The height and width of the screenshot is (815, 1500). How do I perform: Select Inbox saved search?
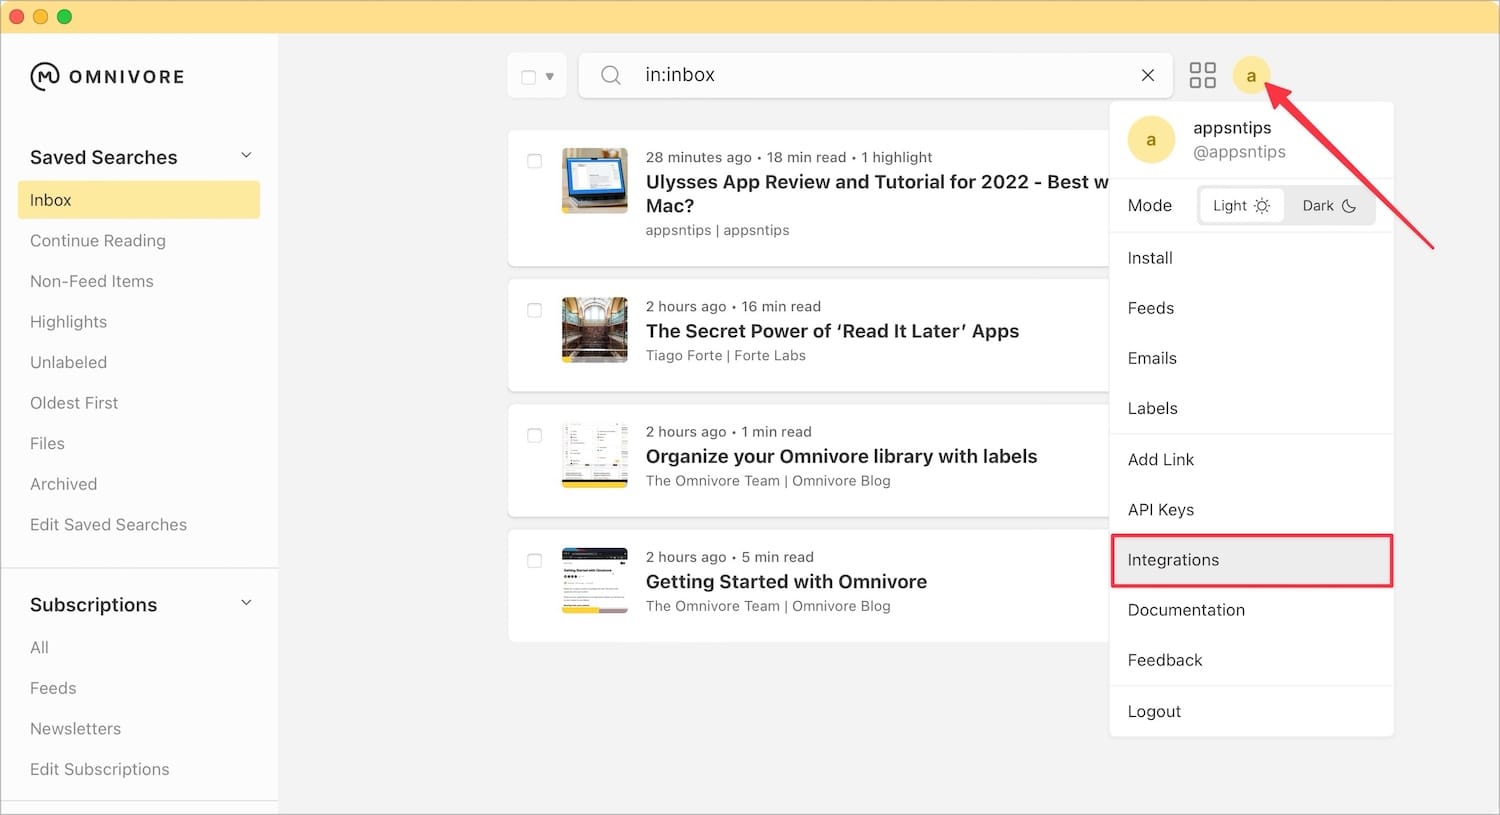139,200
